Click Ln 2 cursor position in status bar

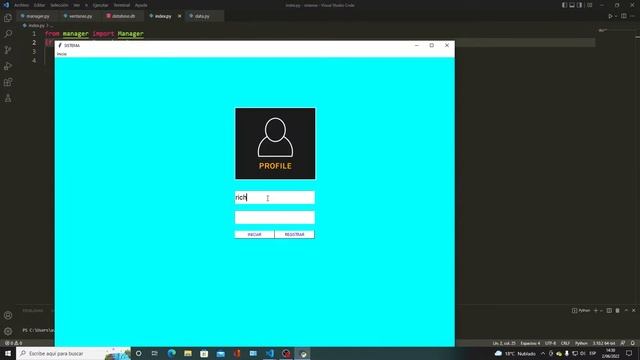point(504,343)
